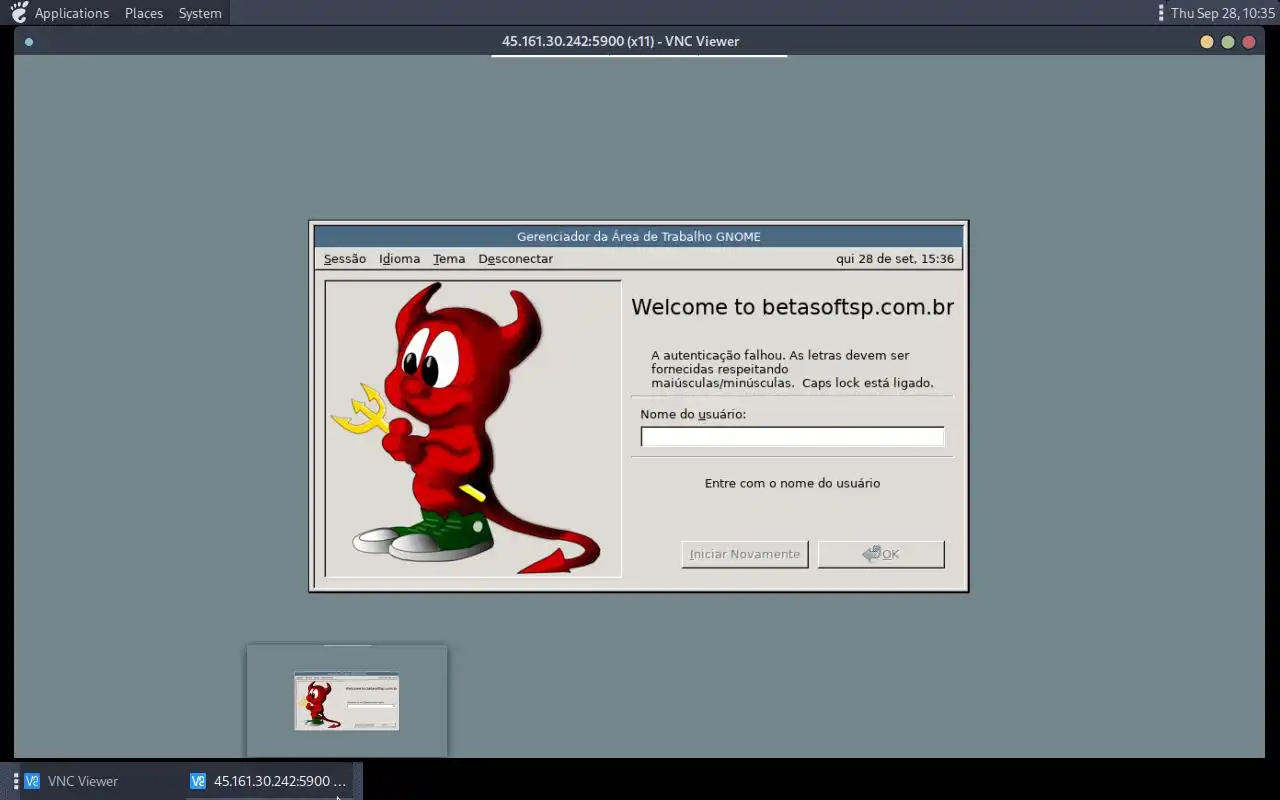This screenshot has width=1280, height=800.
Task: Click the Welcome to betasoftsp.com.br heading
Action: tap(793, 307)
